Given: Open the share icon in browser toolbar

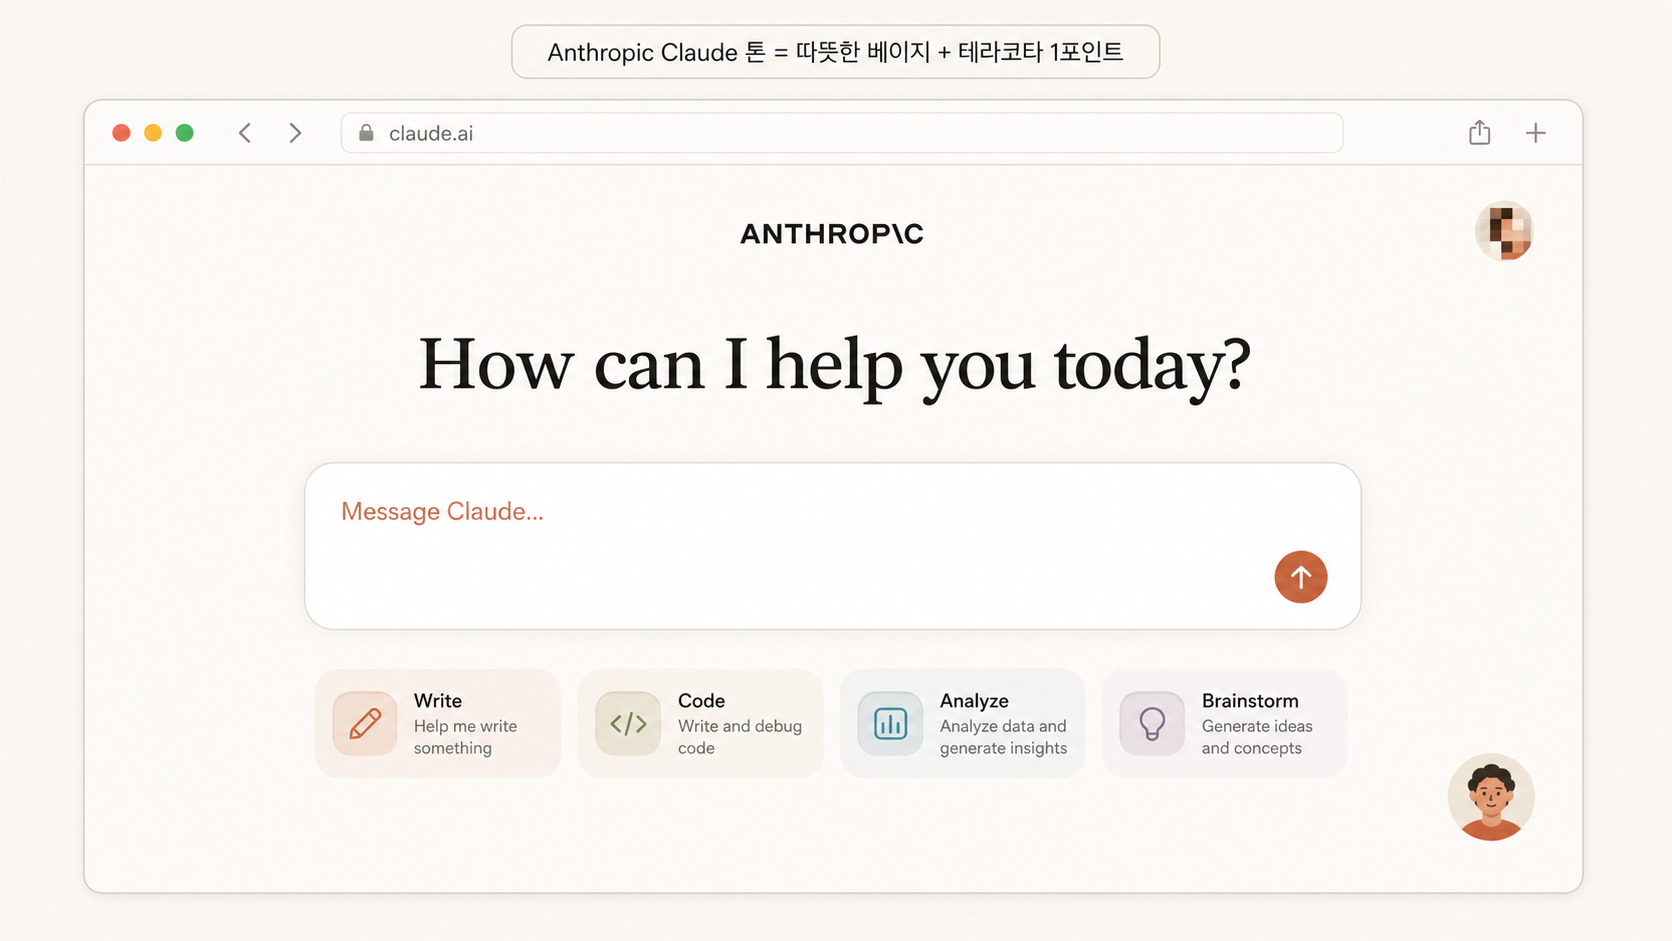Looking at the screenshot, I should pyautogui.click(x=1480, y=132).
